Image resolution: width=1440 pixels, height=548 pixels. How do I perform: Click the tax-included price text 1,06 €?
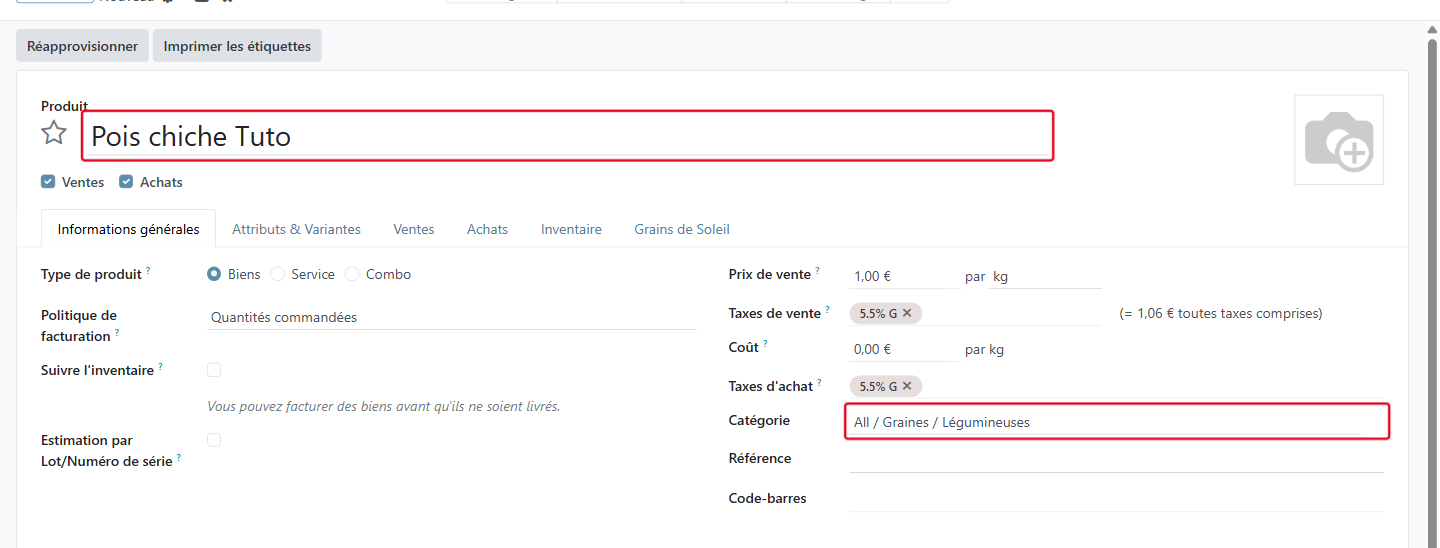tap(1220, 313)
